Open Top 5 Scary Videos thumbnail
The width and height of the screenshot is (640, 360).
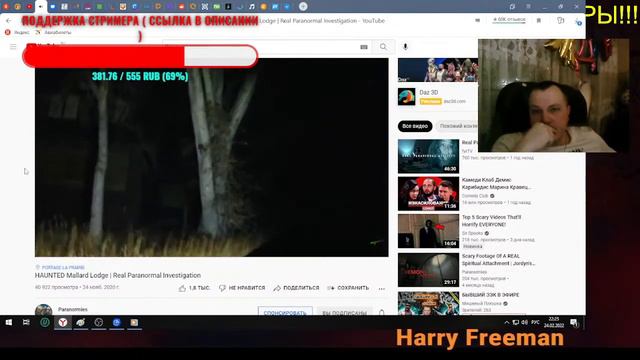coord(428,231)
